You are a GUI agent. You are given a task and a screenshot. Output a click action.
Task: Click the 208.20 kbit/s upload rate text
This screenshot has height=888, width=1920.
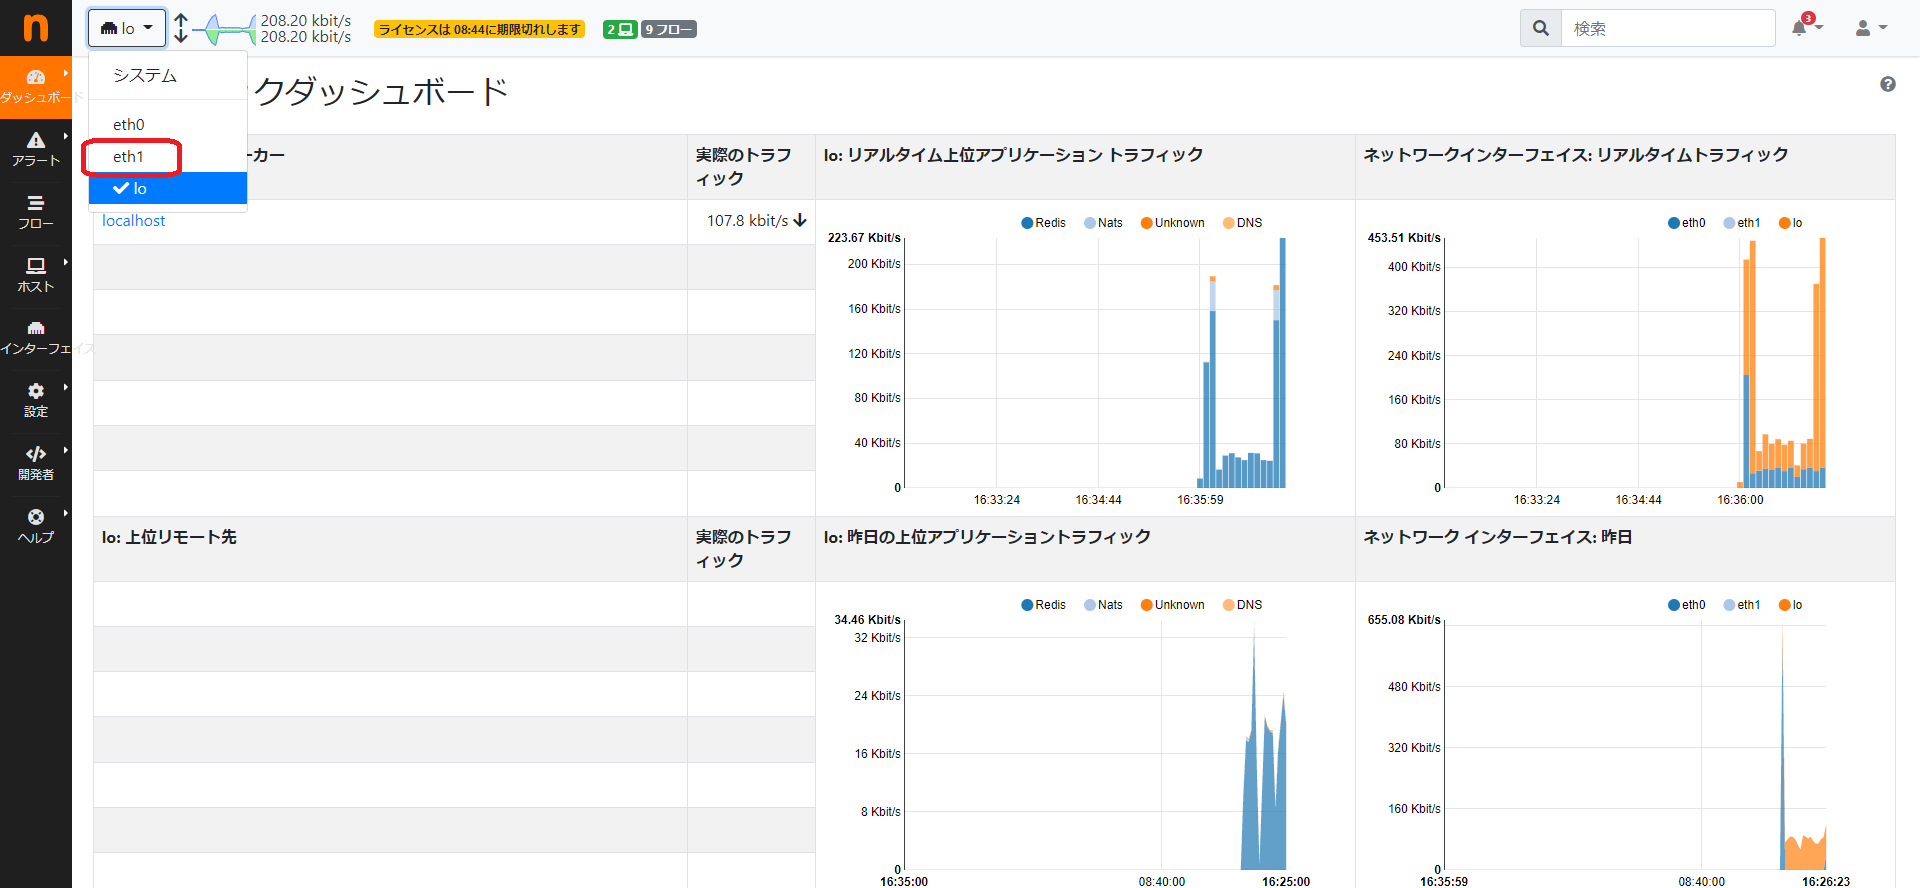[305, 20]
